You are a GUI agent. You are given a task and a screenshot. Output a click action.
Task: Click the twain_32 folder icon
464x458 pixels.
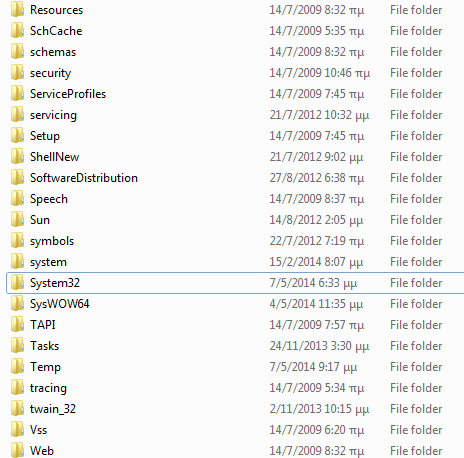click(x=17, y=409)
